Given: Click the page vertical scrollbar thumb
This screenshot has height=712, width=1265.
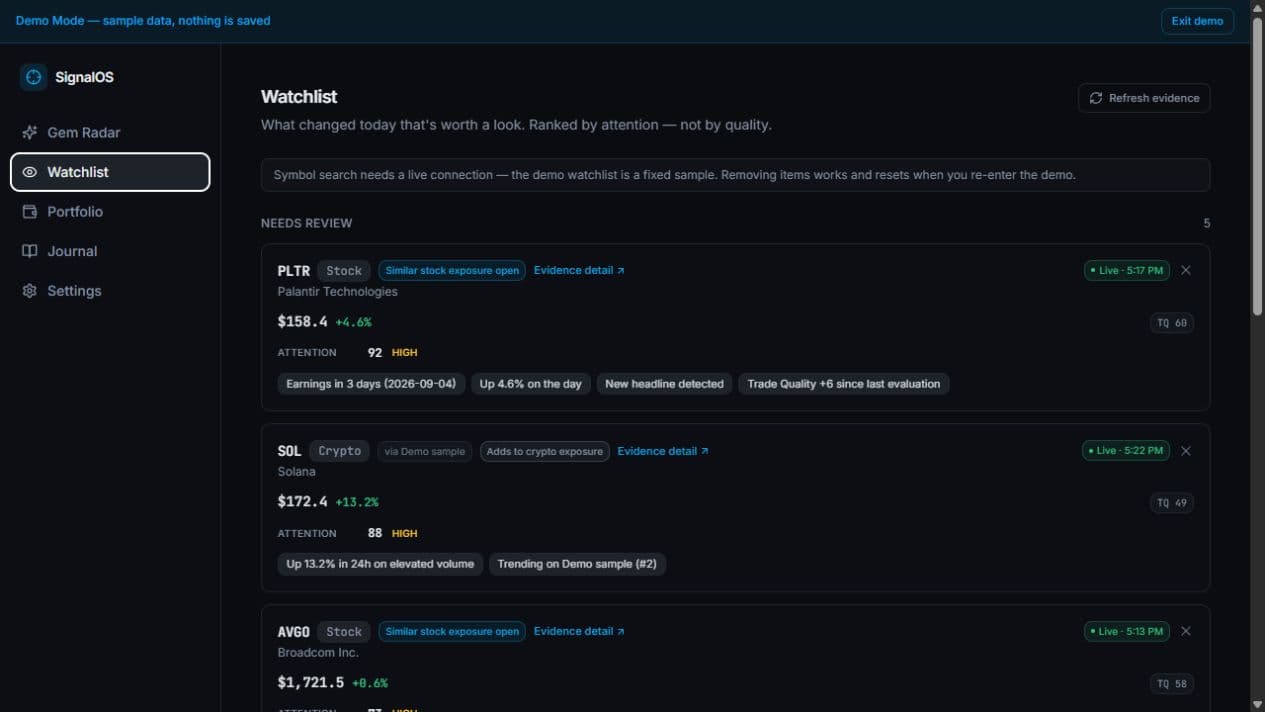Looking at the screenshot, I should (x=1257, y=166).
